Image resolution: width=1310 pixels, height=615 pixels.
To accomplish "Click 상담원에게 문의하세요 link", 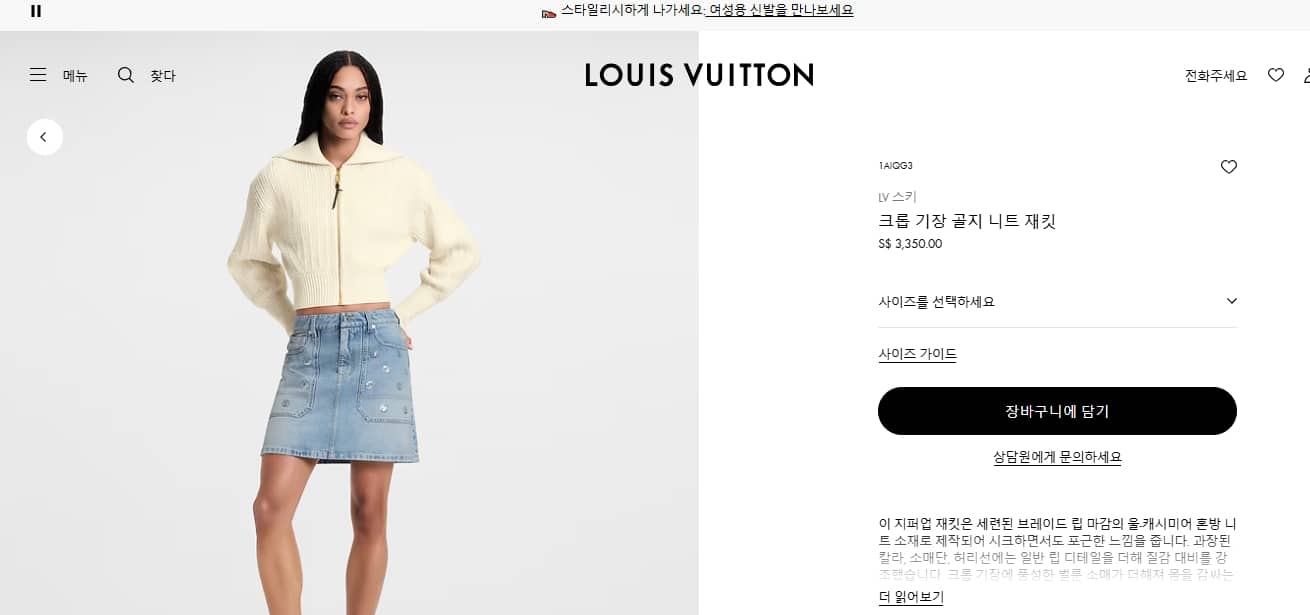I will (1057, 457).
